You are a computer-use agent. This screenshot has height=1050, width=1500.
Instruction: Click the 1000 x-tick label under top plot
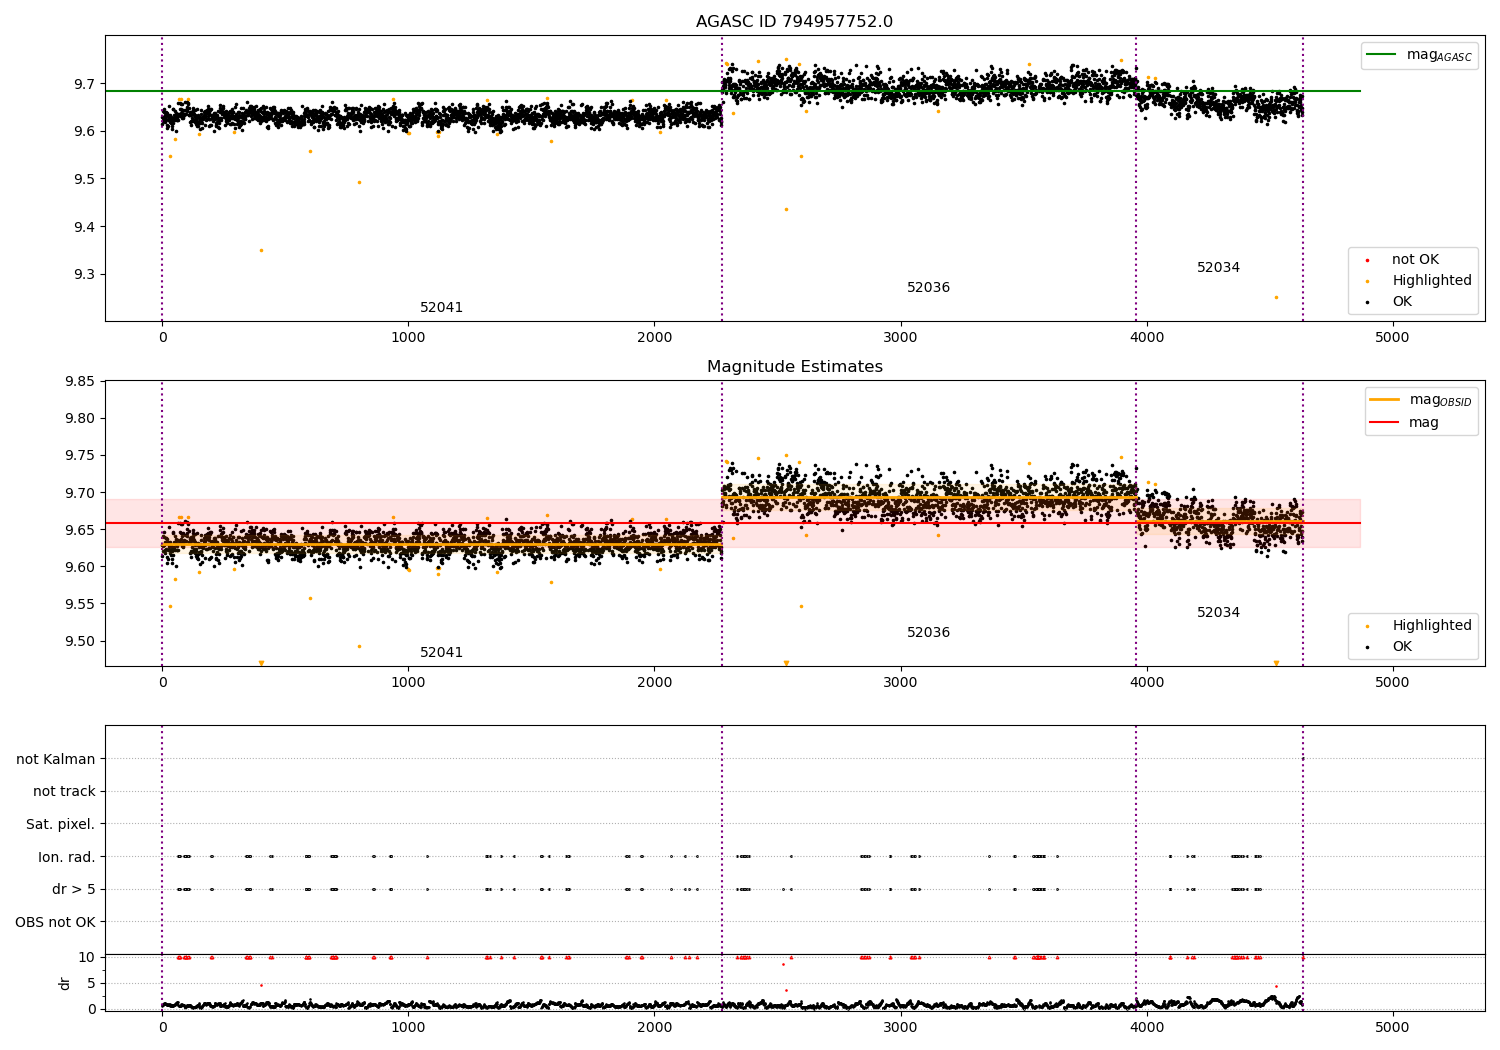click(408, 338)
